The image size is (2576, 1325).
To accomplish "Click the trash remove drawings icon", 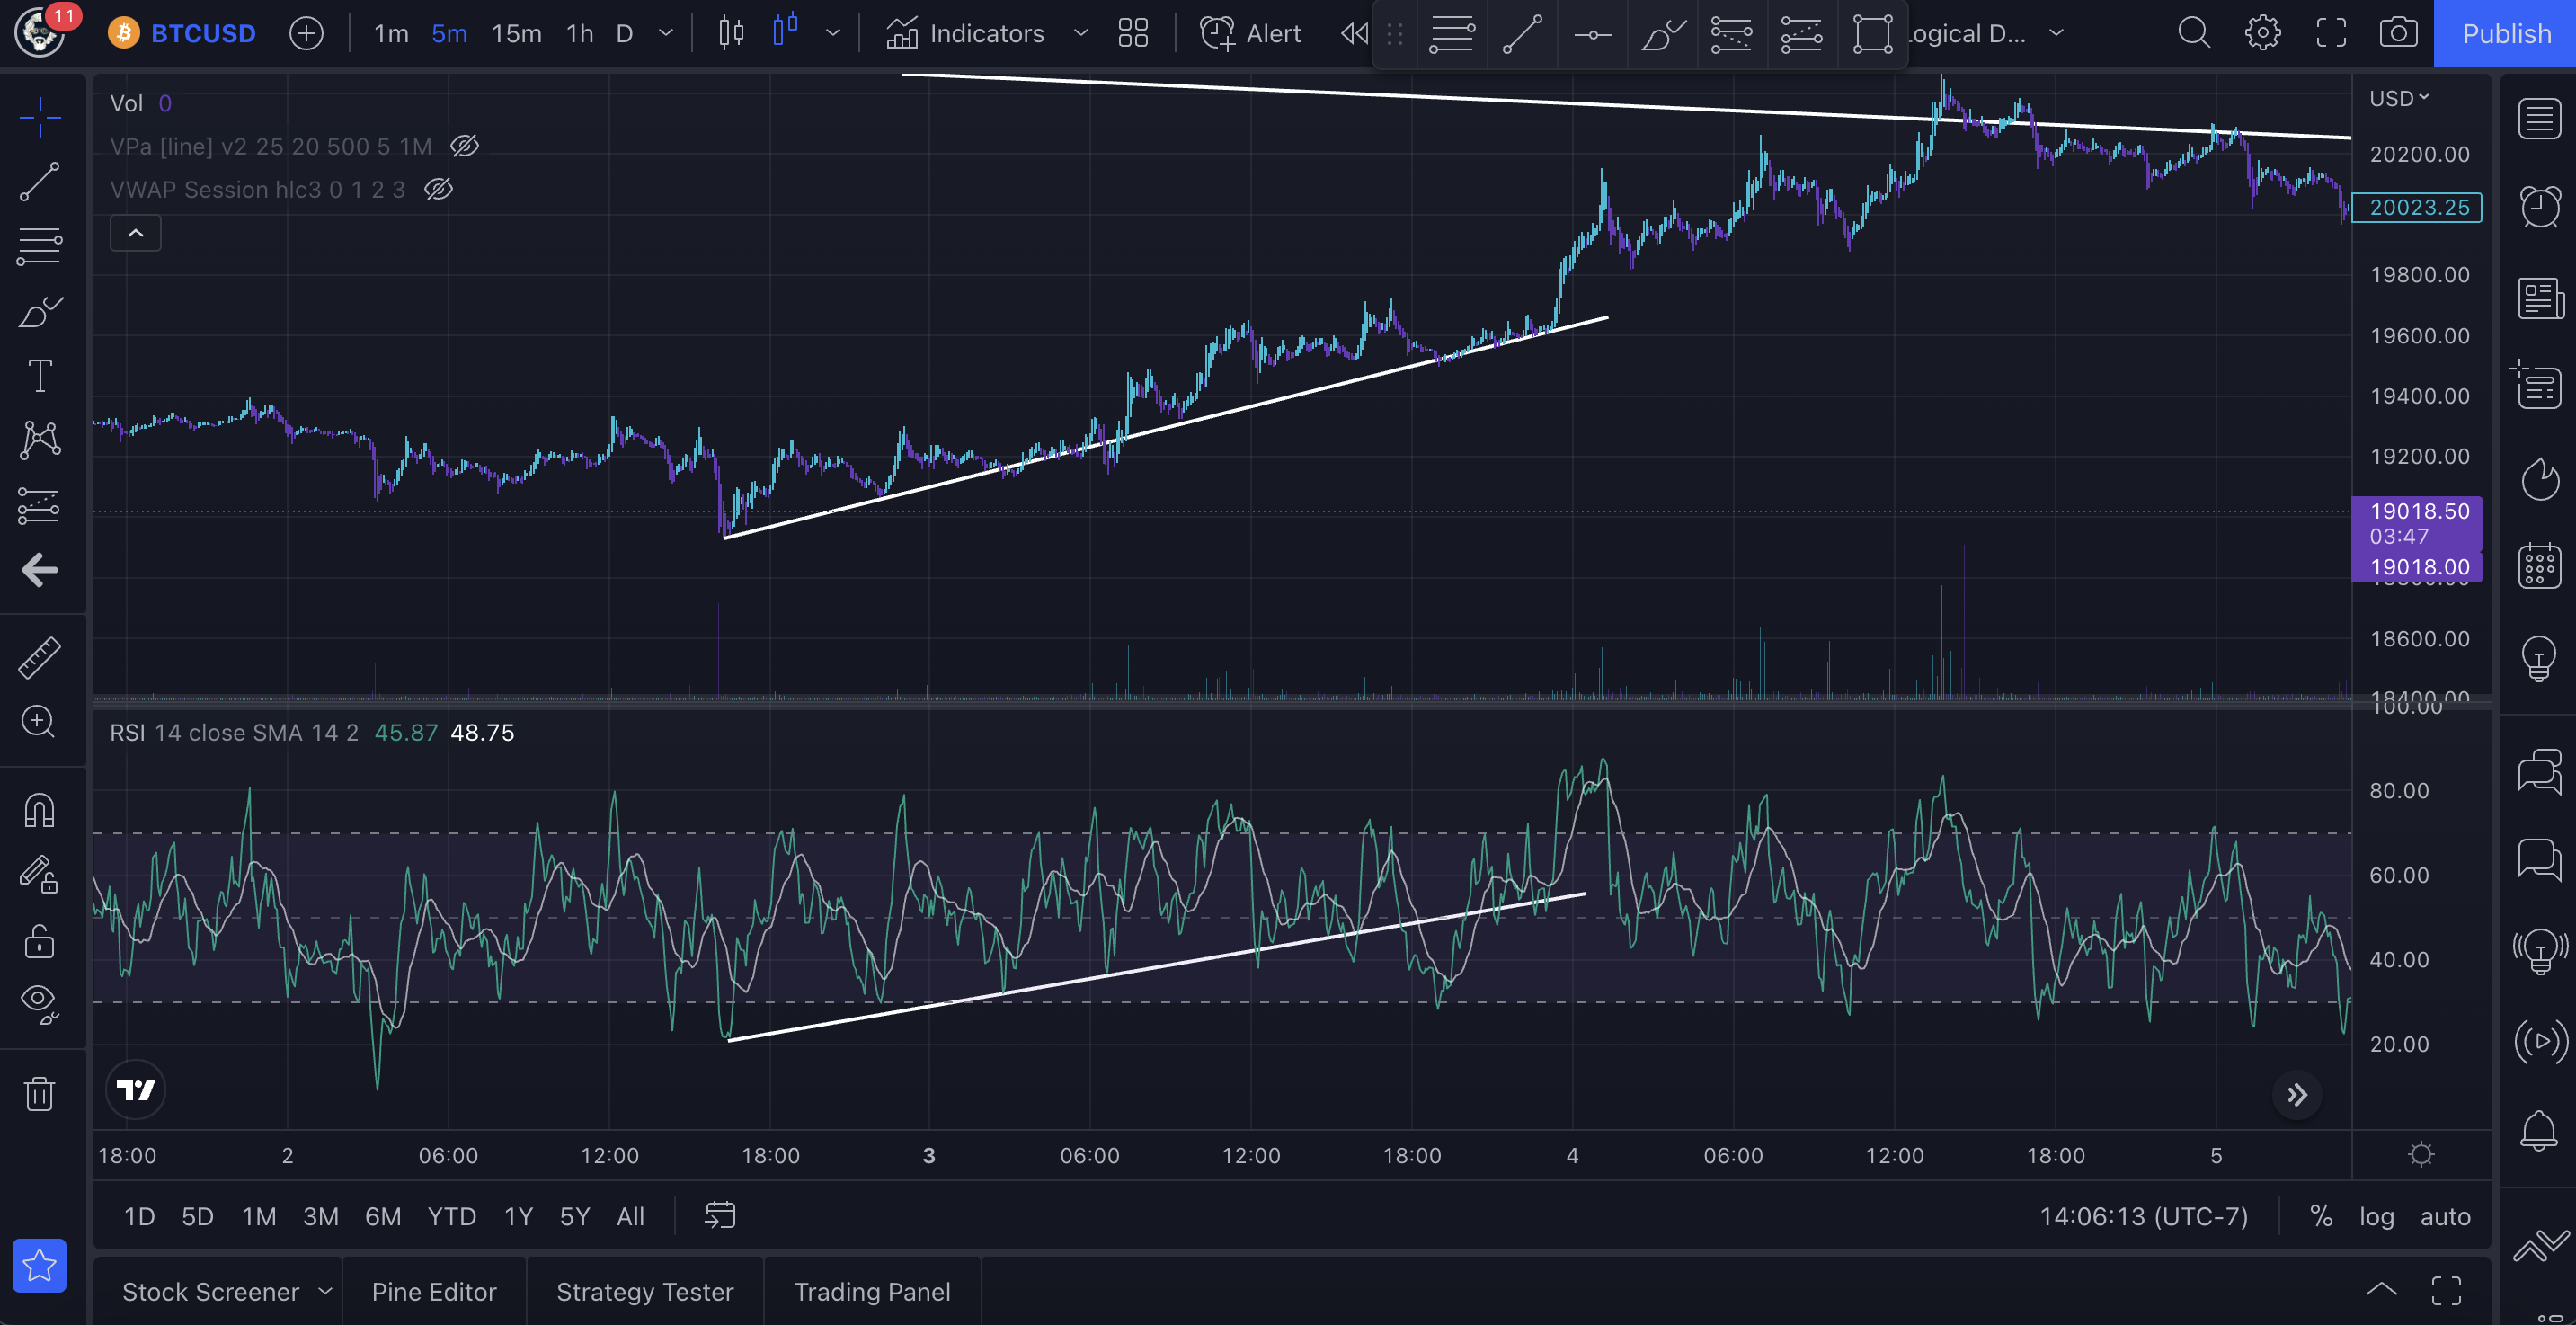I will [x=40, y=1093].
